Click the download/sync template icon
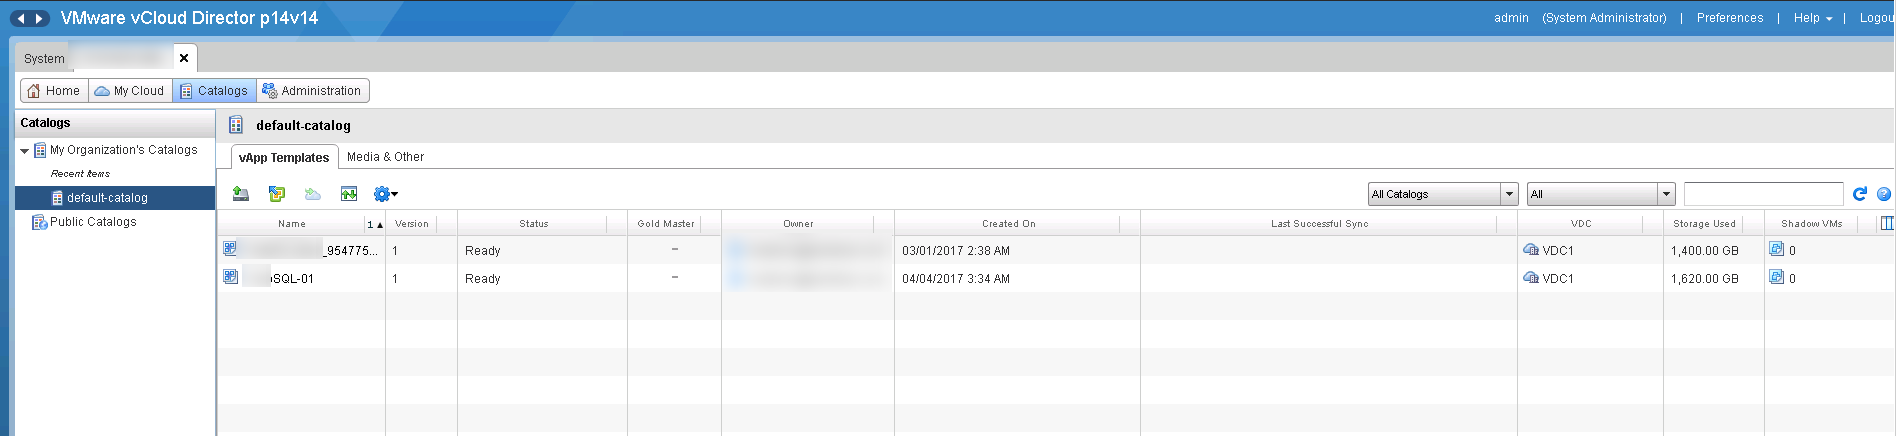Viewport: 1896px width, 436px height. click(349, 194)
